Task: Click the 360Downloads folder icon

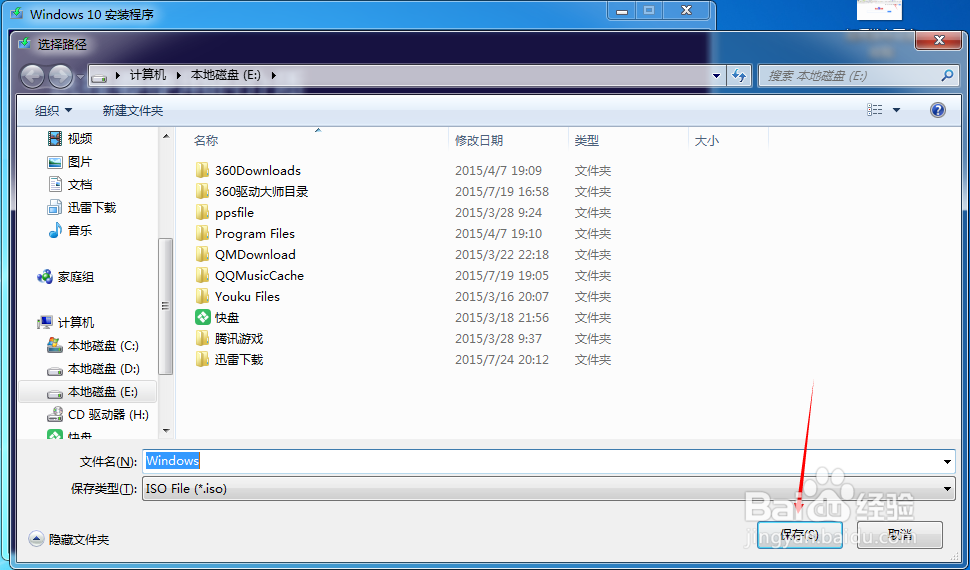Action: [202, 170]
